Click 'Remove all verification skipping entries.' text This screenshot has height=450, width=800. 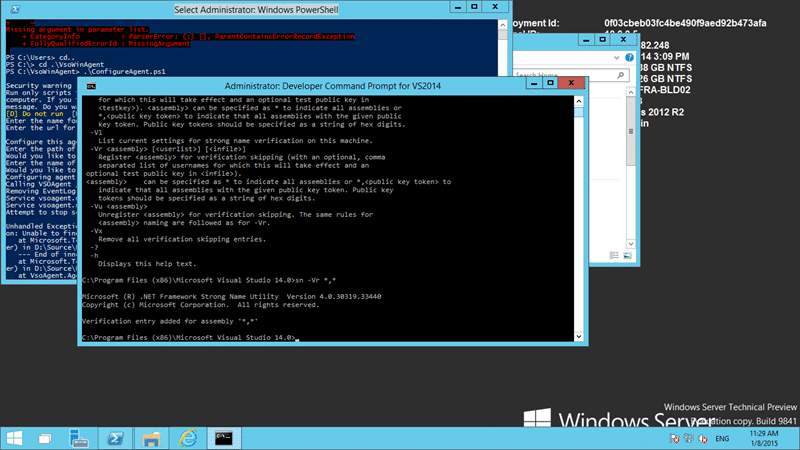click(182, 239)
